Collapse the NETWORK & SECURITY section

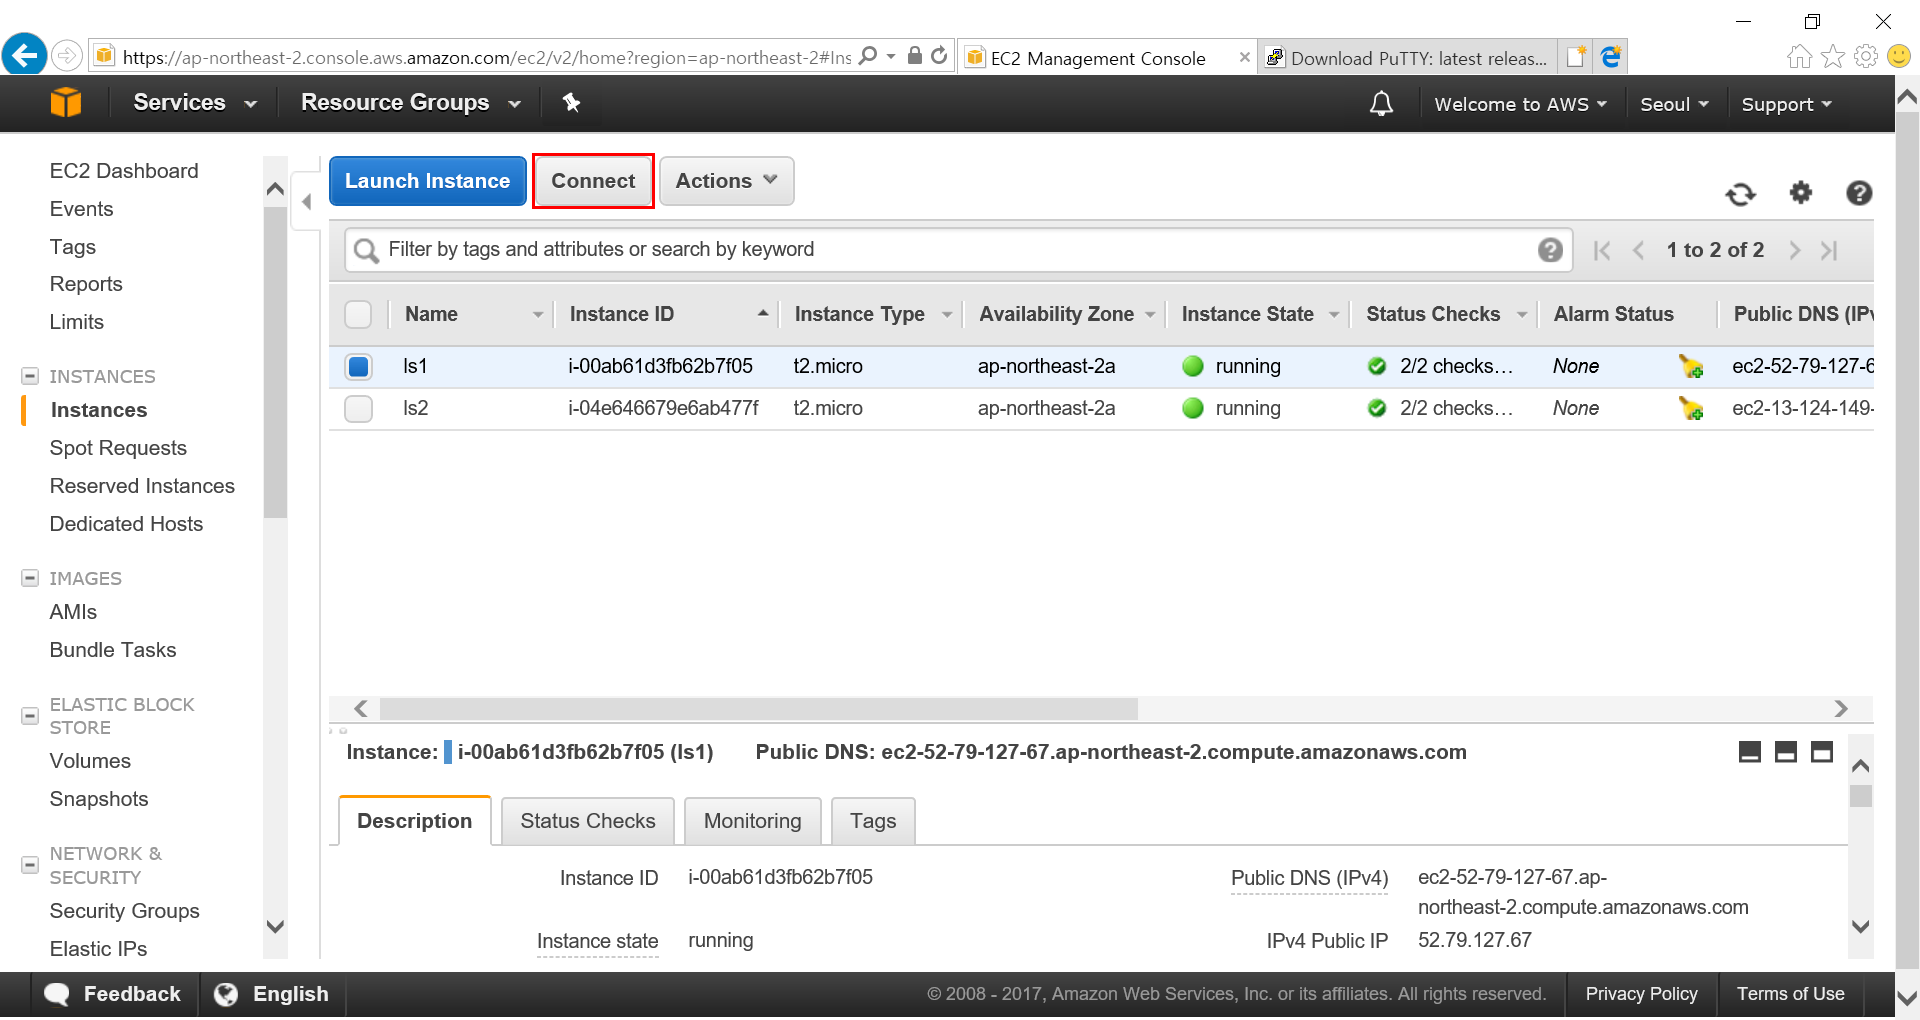30,865
